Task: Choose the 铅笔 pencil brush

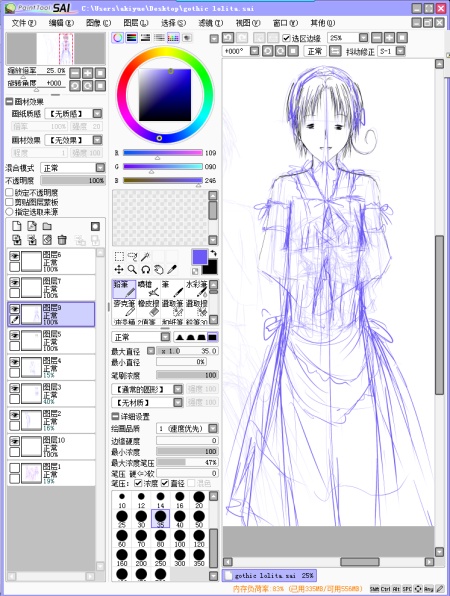Action: pyautogui.click(x=124, y=289)
